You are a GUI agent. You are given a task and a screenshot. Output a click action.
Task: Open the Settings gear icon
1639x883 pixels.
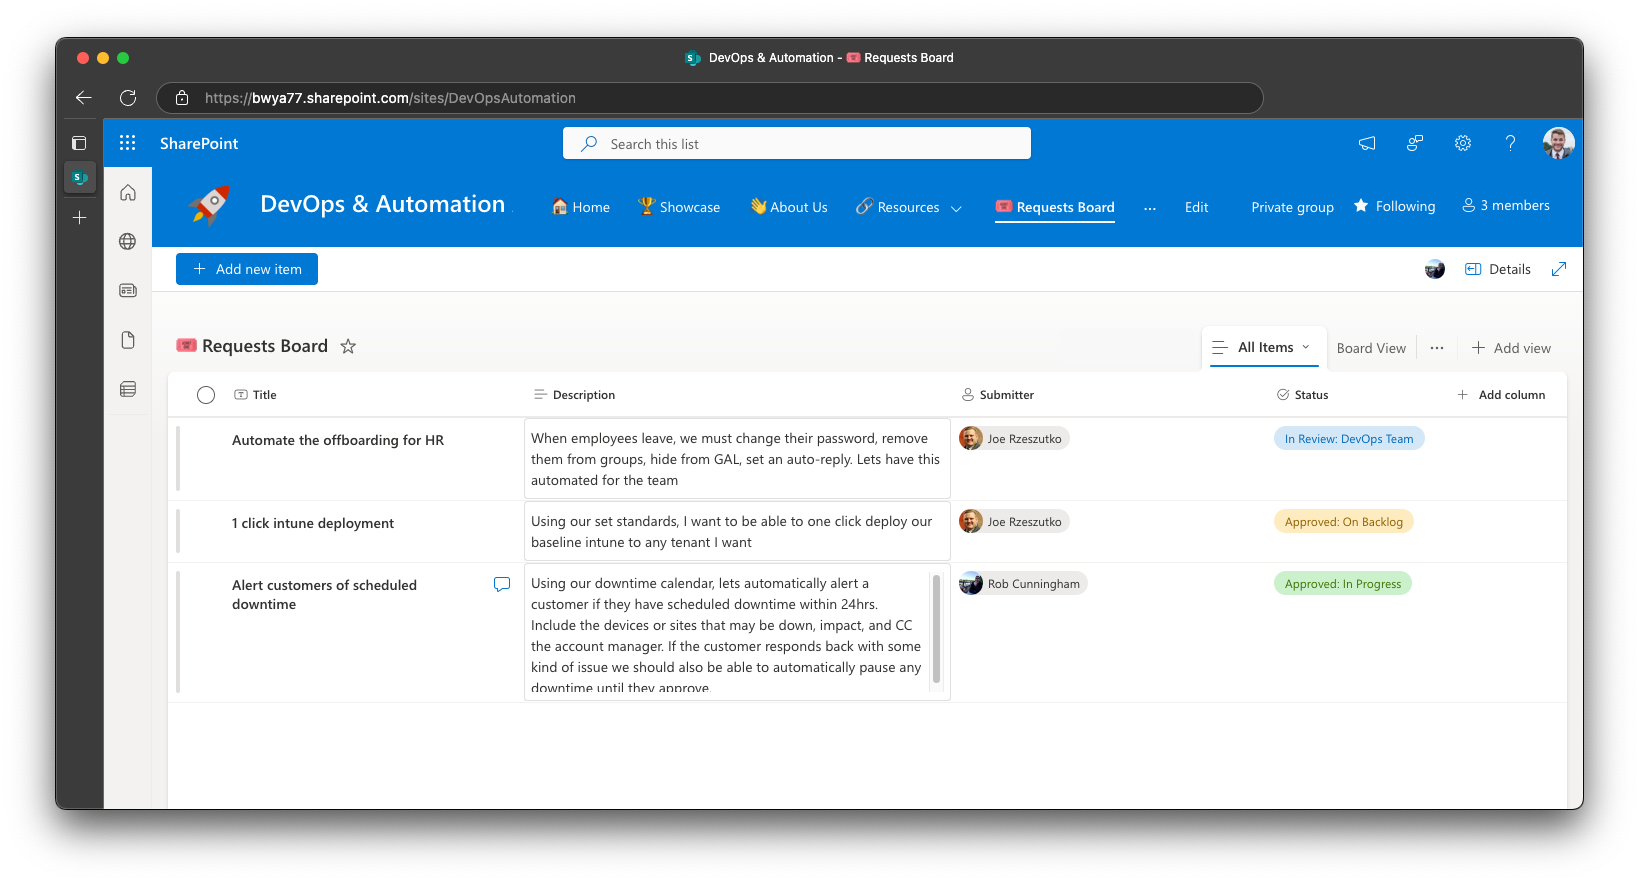click(1463, 143)
